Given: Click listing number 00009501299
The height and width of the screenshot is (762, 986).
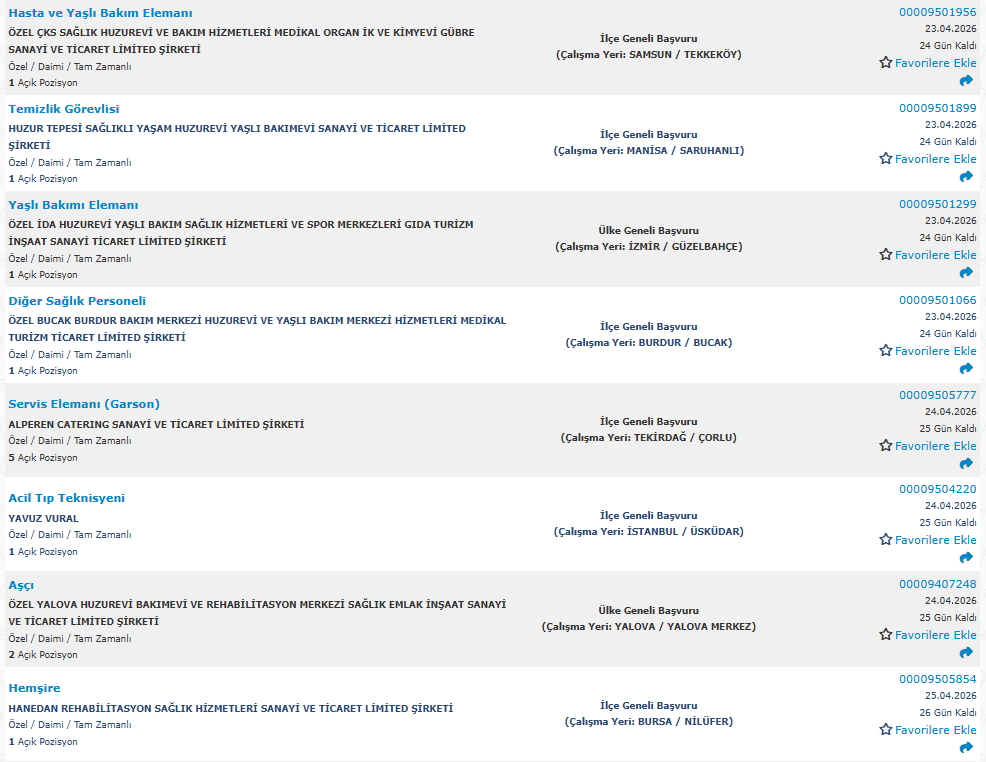Looking at the screenshot, I should click(937, 204).
